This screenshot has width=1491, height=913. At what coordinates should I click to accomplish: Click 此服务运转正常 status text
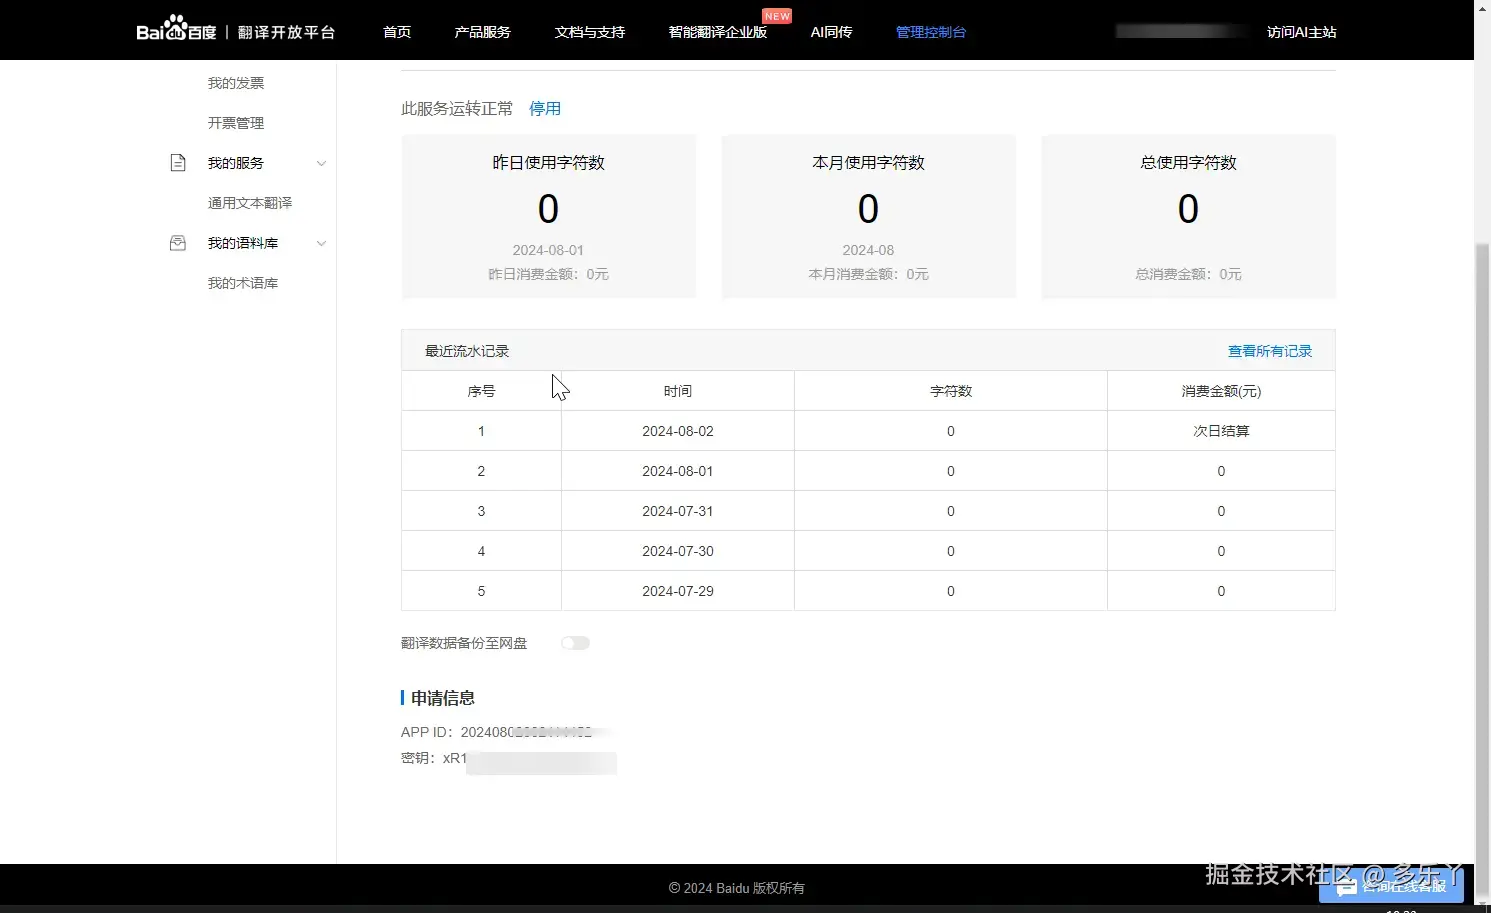click(457, 108)
